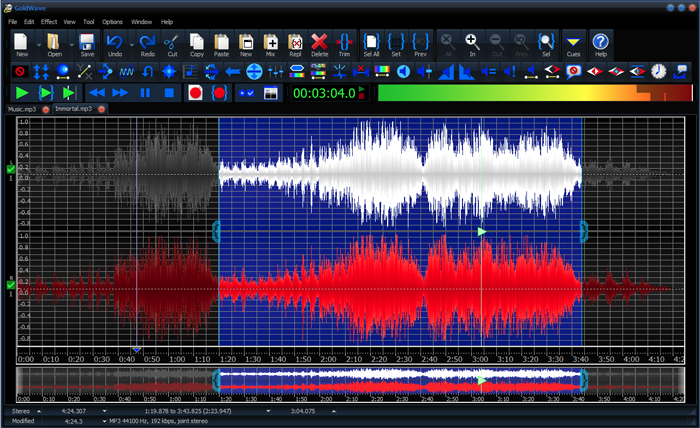Trim audio to the selection
The image size is (700, 428).
coord(344,45)
